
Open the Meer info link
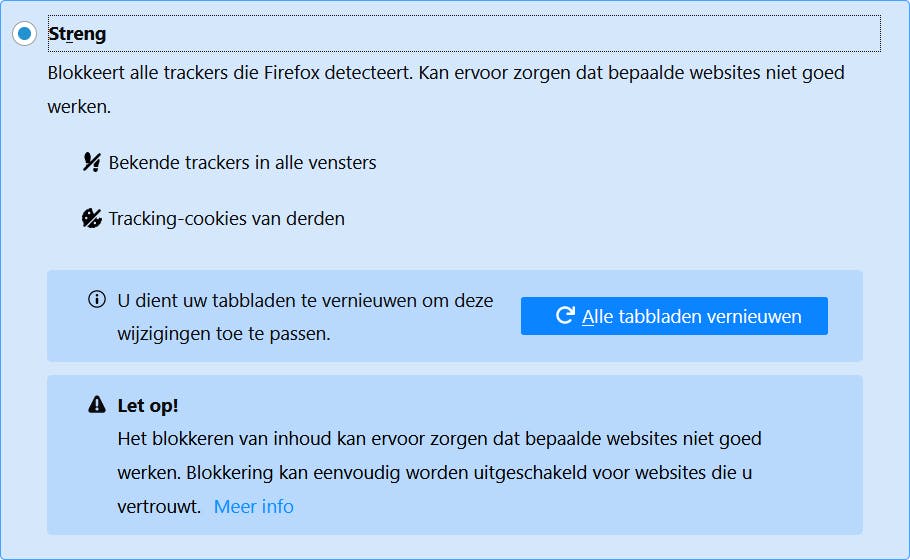point(254,506)
